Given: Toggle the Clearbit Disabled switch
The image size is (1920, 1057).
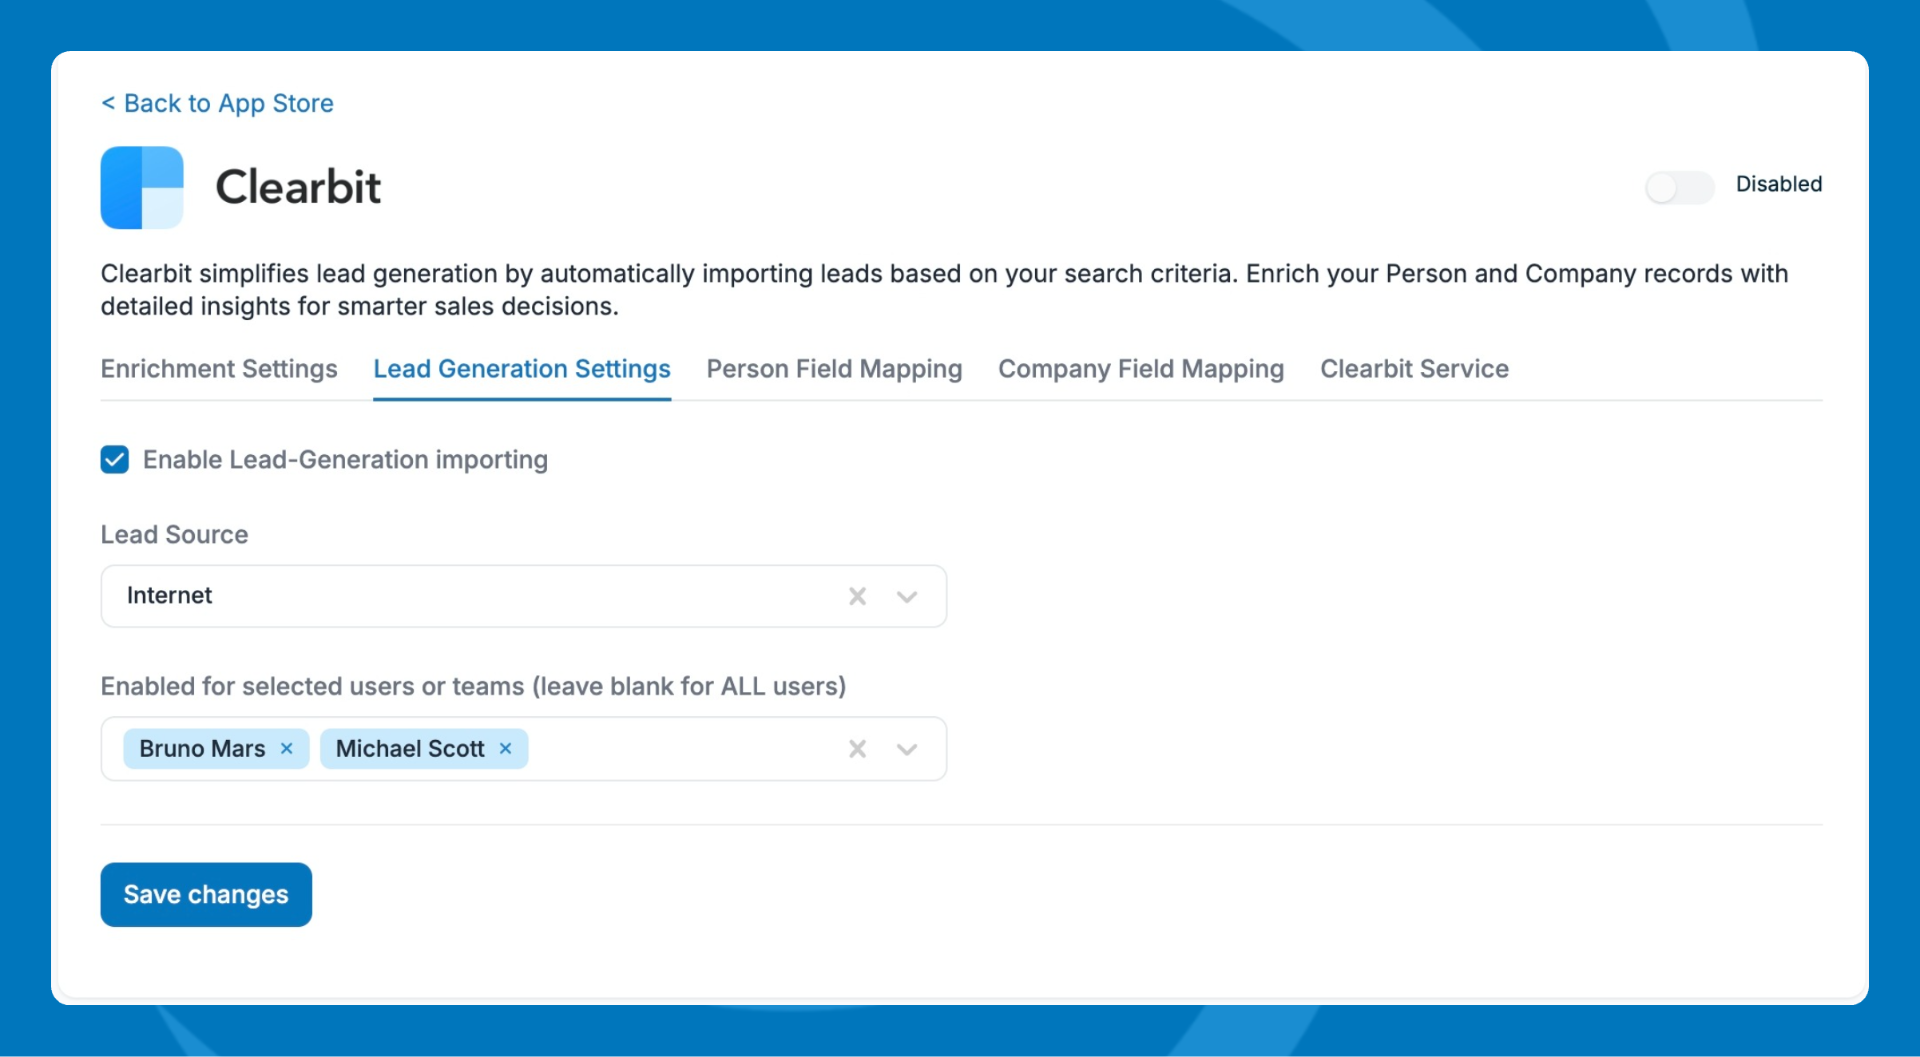Looking at the screenshot, I should point(1679,187).
